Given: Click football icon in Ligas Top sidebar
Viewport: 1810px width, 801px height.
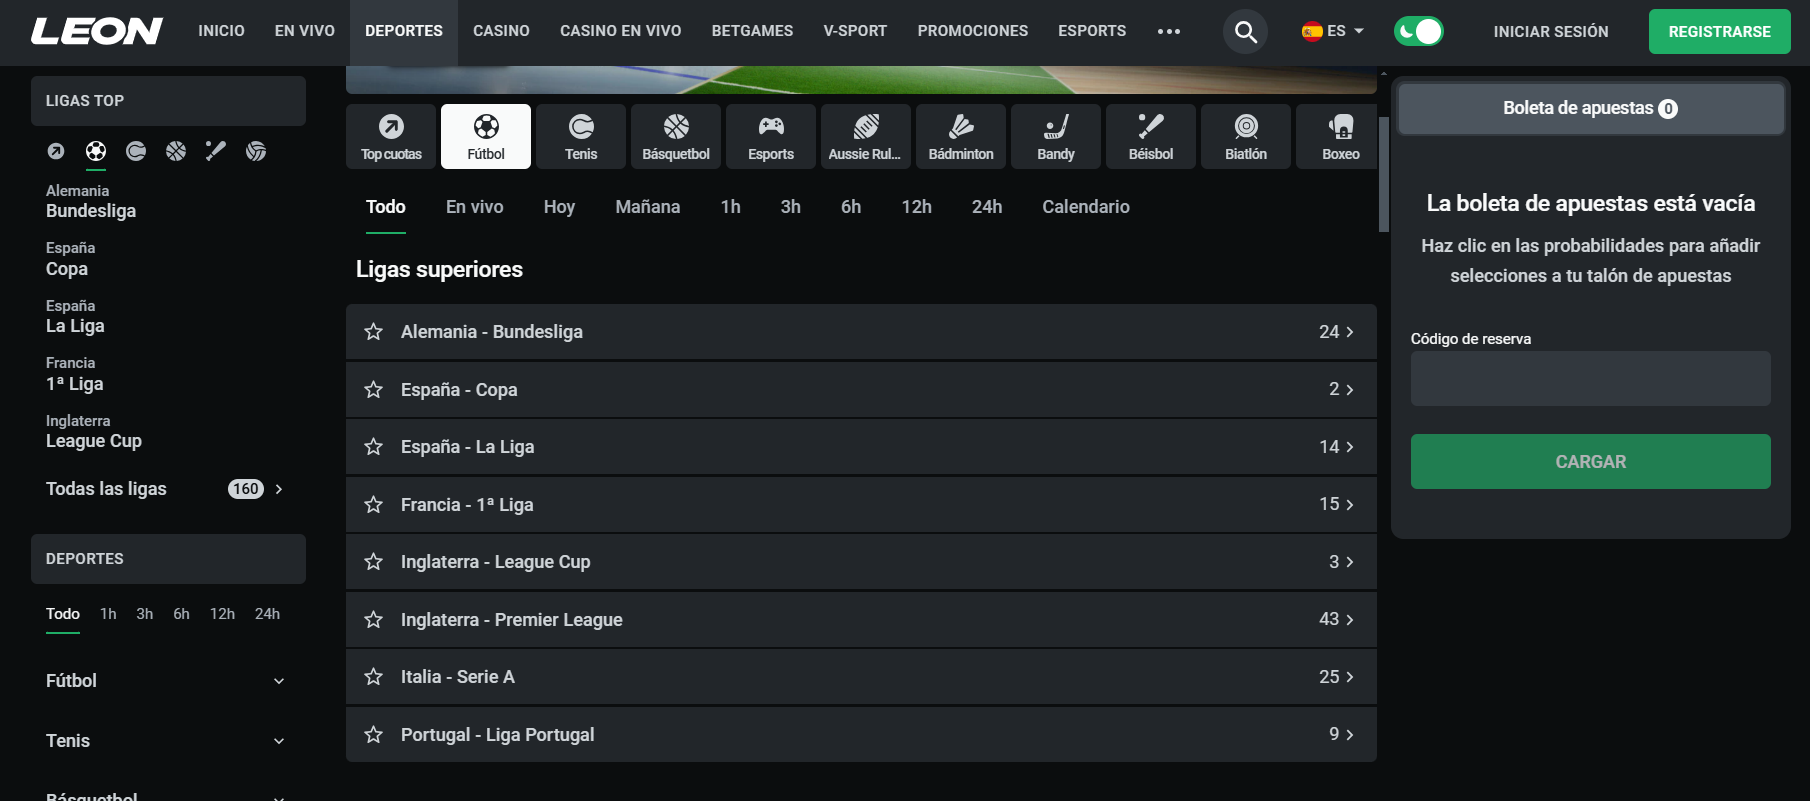Looking at the screenshot, I should point(96,151).
